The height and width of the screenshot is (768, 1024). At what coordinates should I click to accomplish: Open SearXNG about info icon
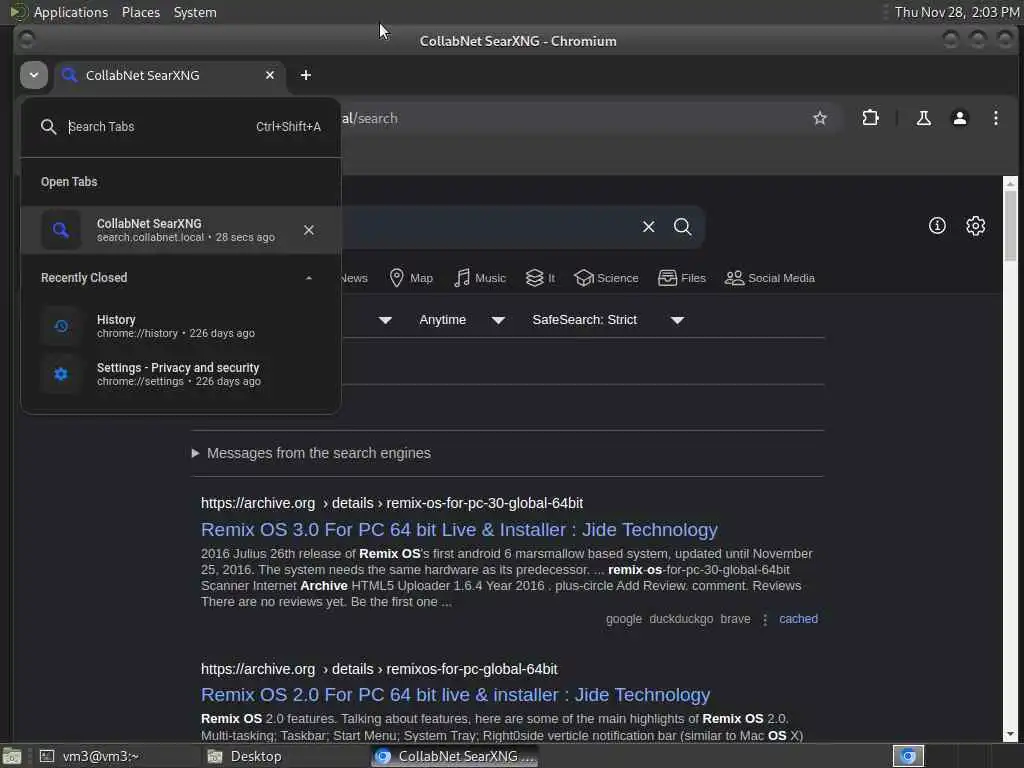point(937,226)
